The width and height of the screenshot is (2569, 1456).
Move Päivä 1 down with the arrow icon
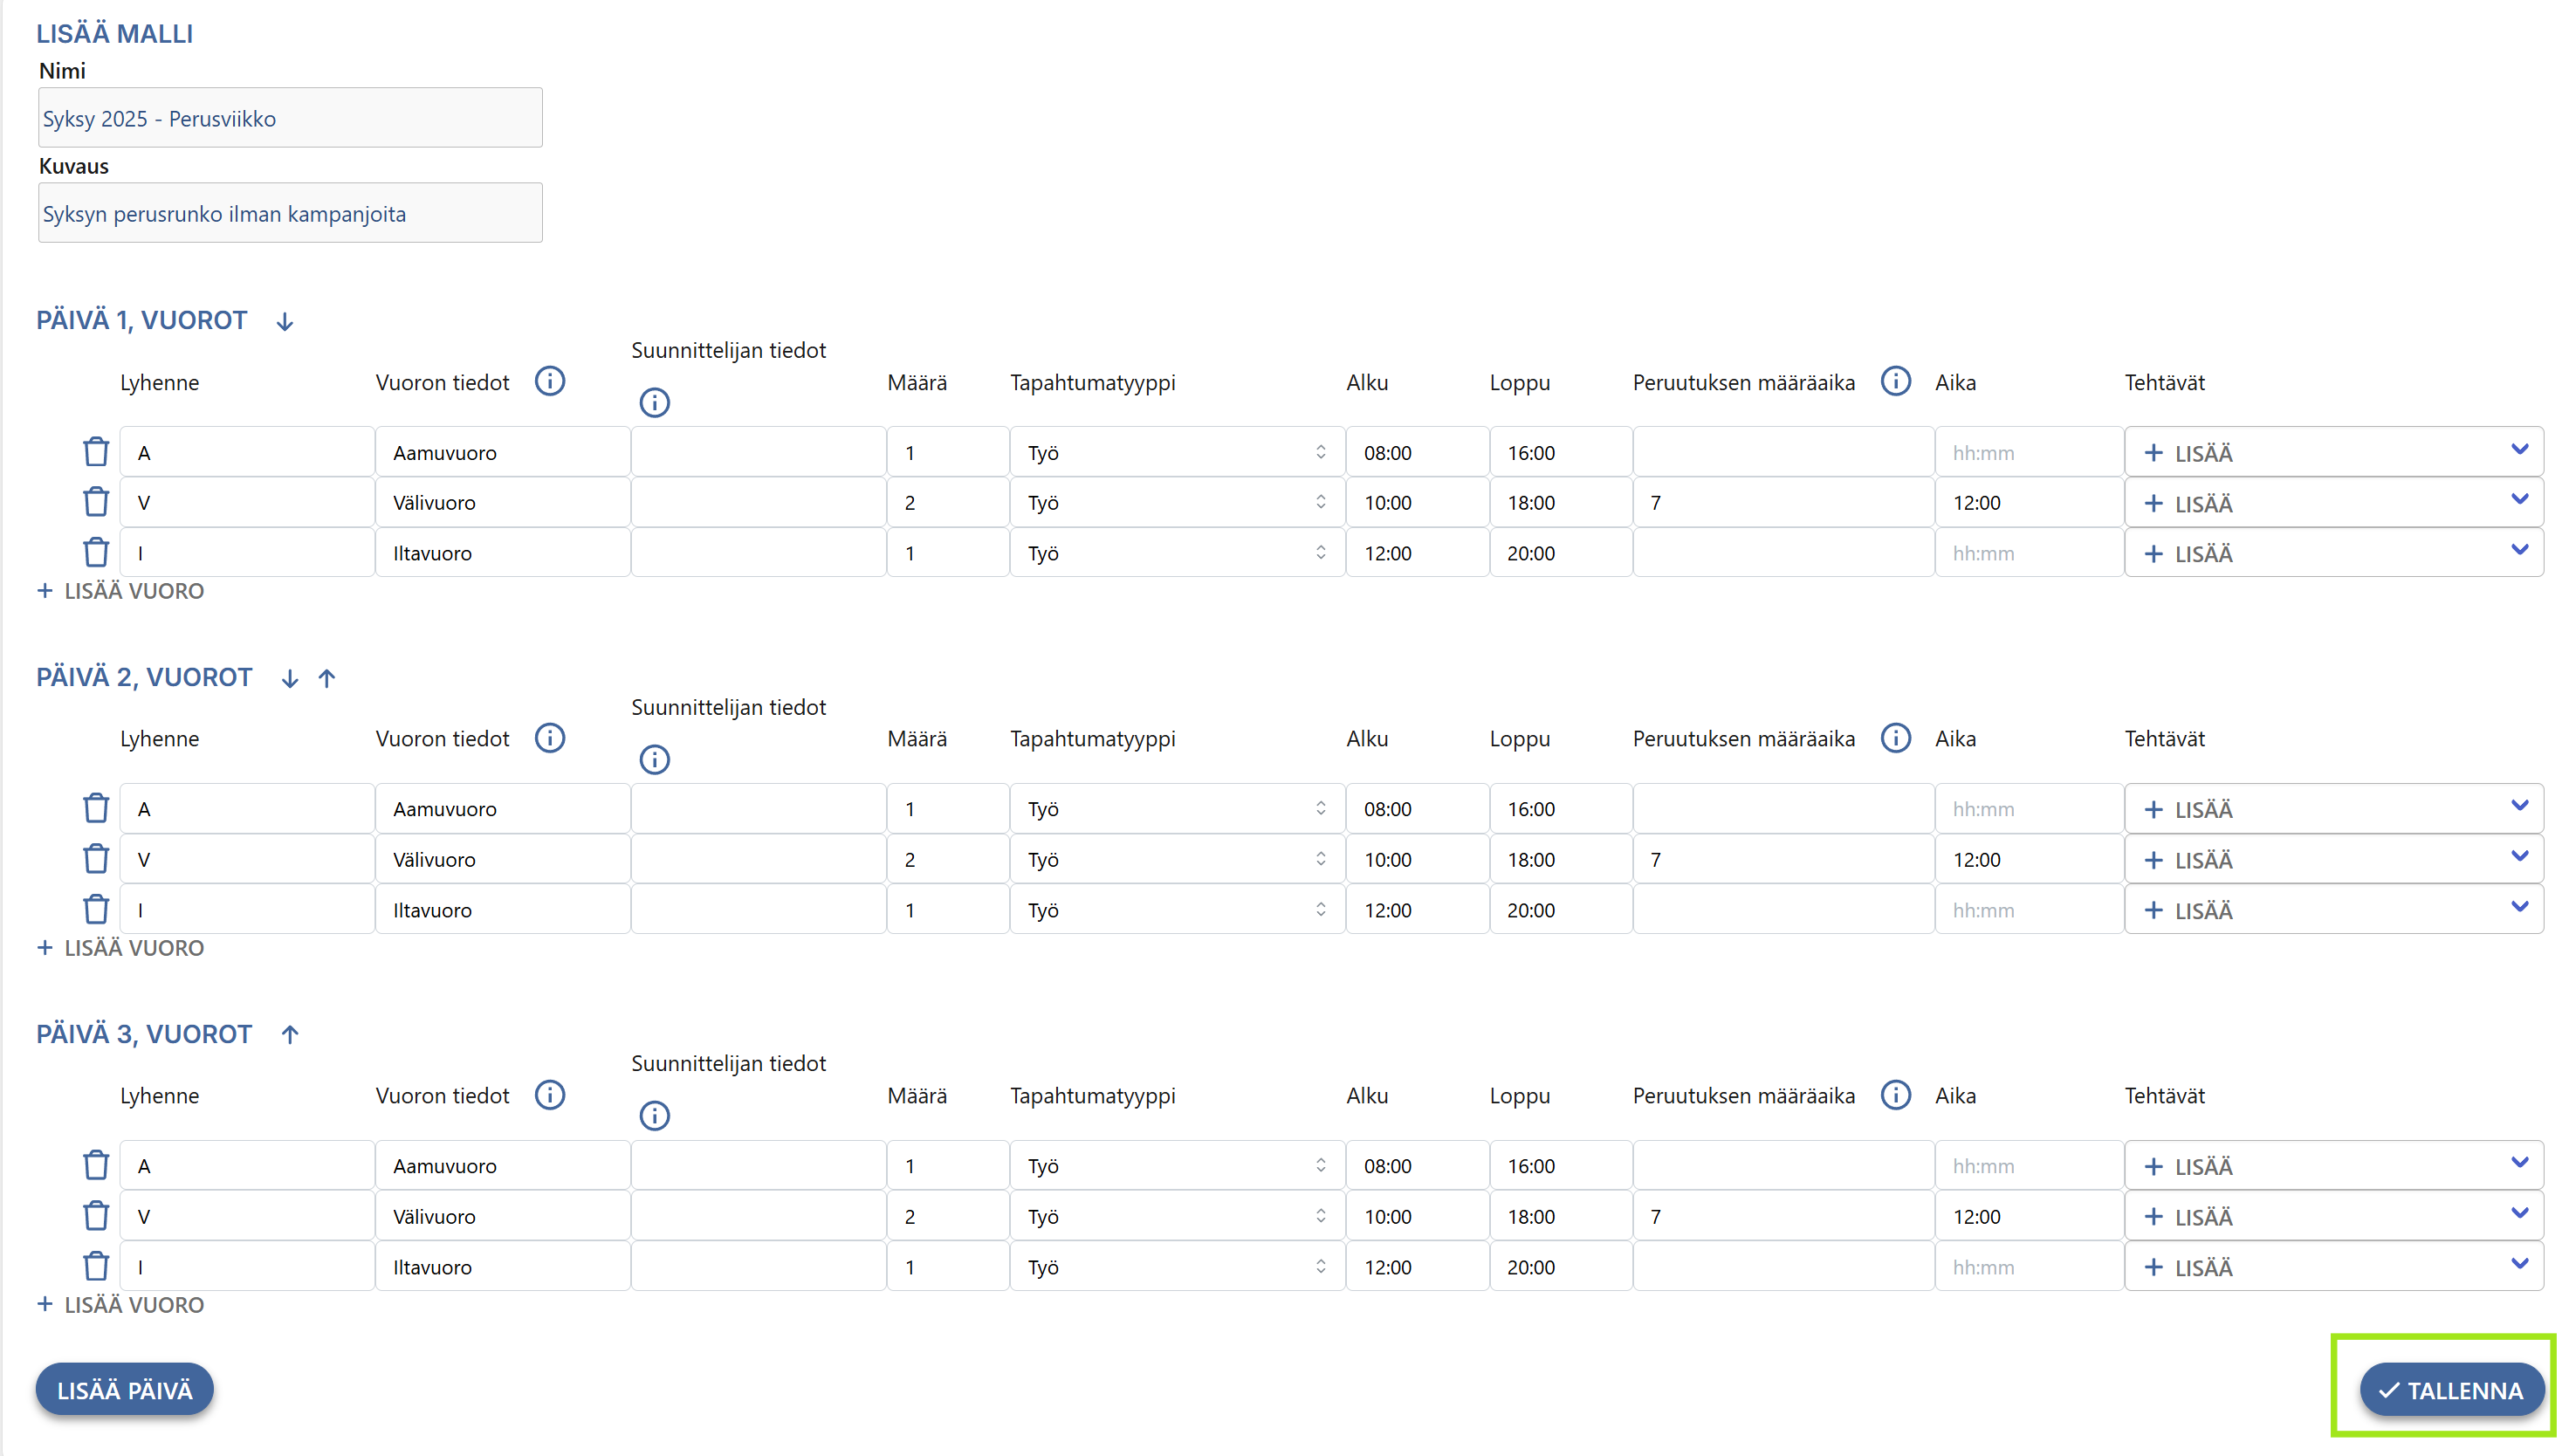(x=284, y=321)
